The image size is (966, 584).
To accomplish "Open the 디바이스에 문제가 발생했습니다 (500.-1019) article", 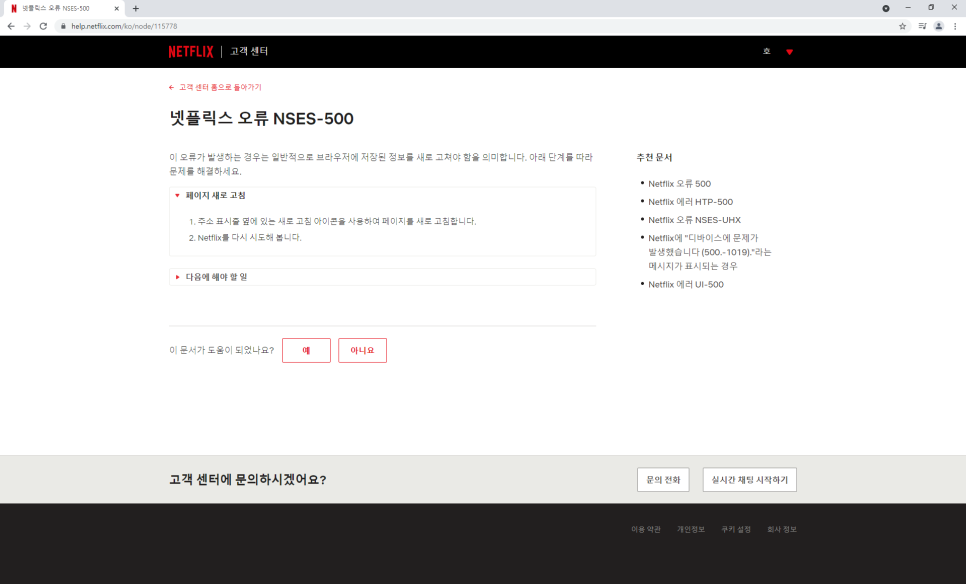I will tap(709, 252).
